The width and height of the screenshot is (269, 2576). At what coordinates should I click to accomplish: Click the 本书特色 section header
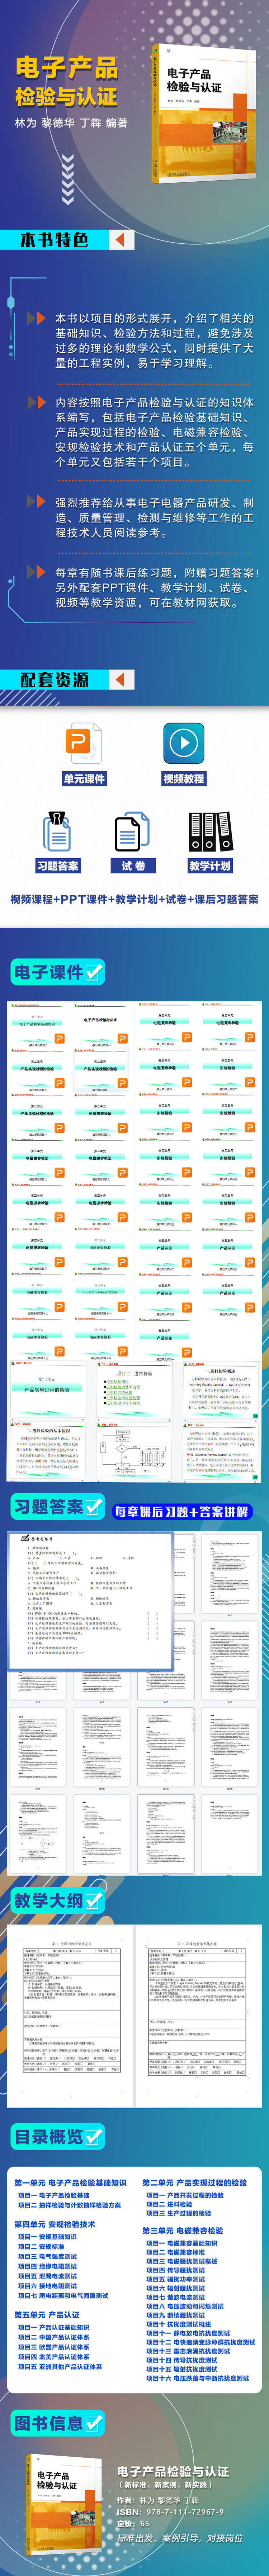55,240
